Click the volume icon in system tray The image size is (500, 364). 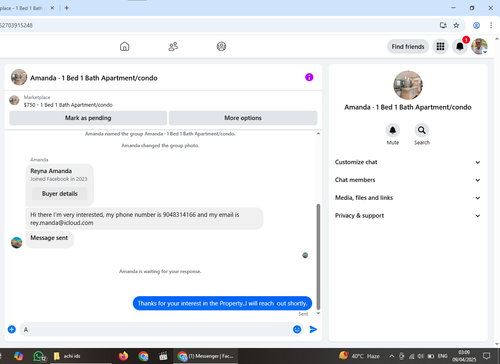[421, 356]
